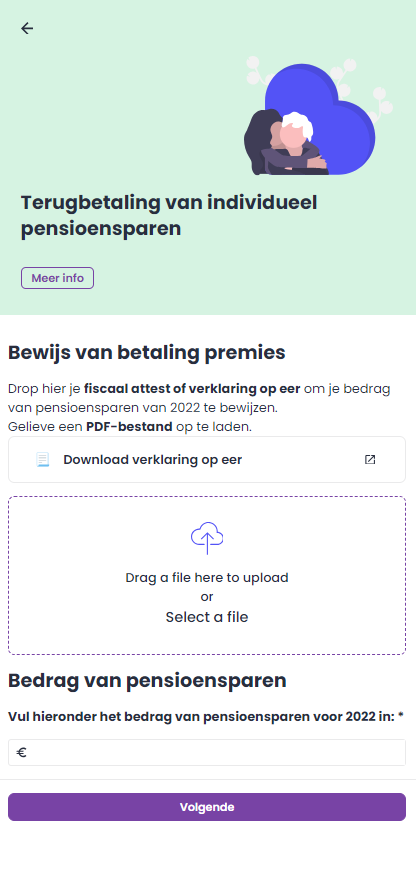Focus the pensioensparen amount input field
Viewport: 416px width, 882px height.
click(207, 752)
